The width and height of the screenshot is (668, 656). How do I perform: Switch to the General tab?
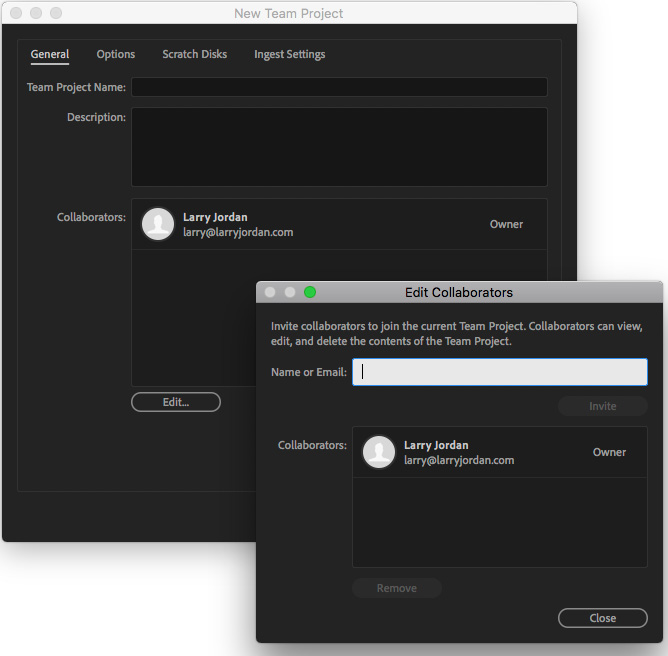click(x=49, y=55)
